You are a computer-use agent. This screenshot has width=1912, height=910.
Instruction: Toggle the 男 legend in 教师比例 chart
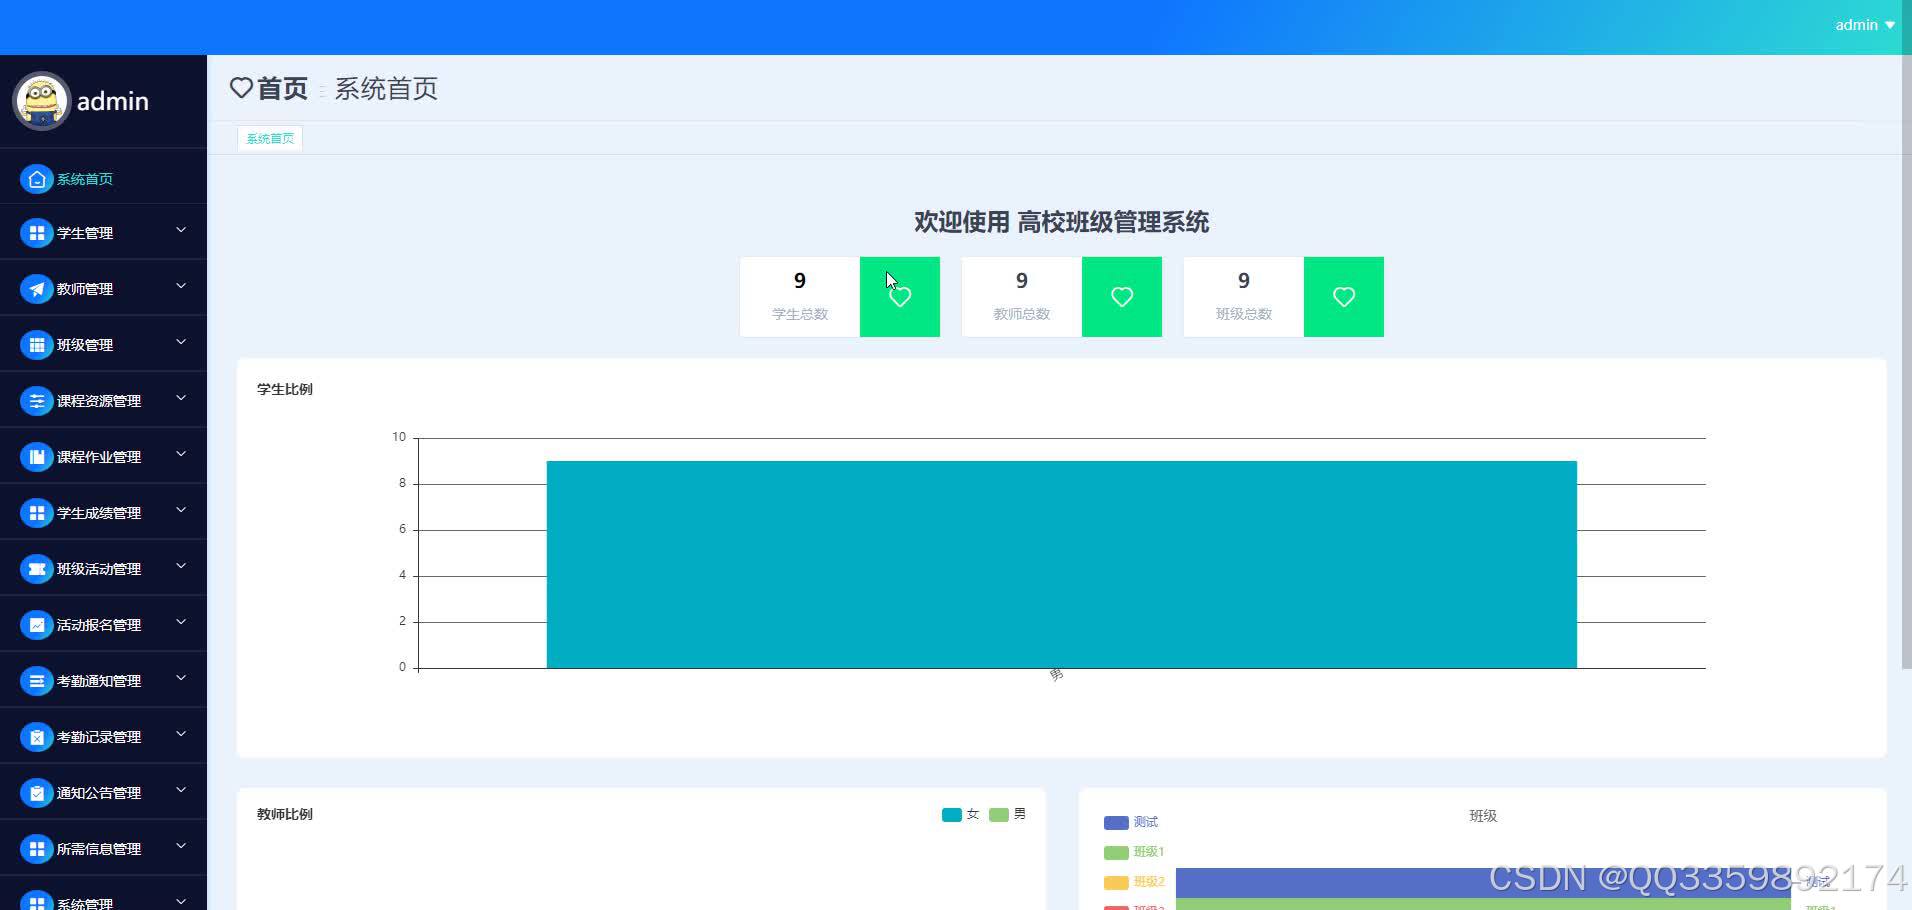(1007, 814)
